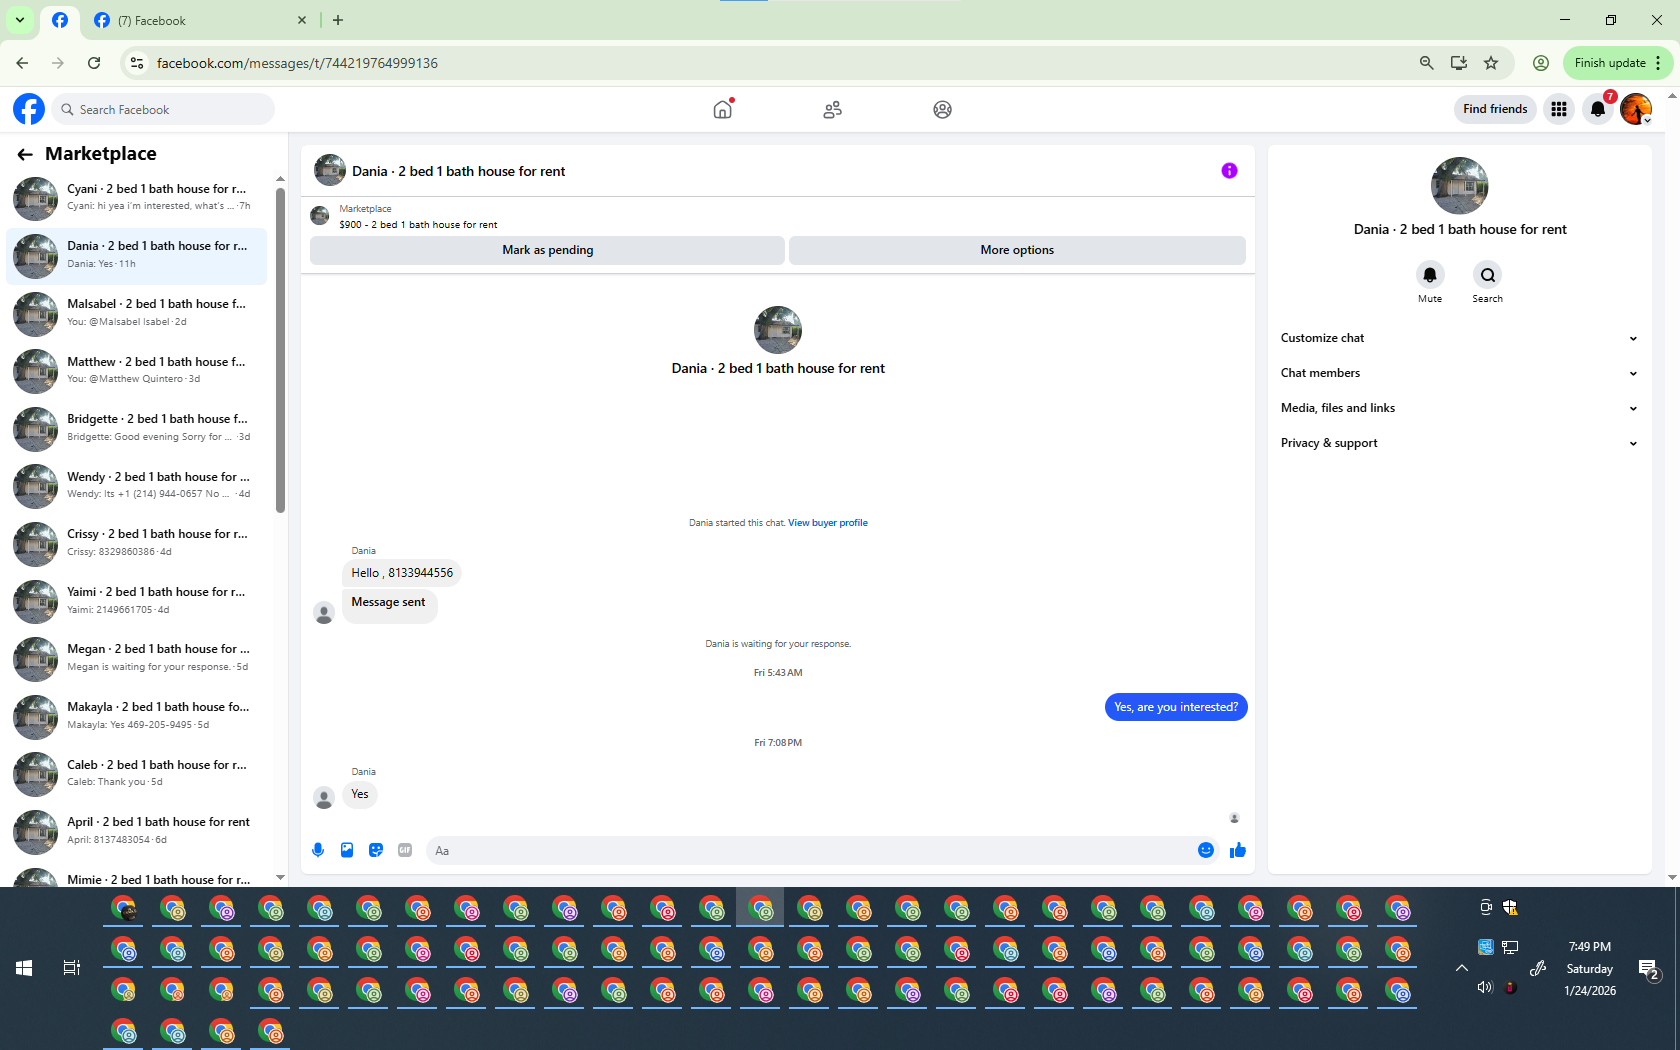Attach a photo file in composer
1680x1050 pixels.
(x=347, y=850)
